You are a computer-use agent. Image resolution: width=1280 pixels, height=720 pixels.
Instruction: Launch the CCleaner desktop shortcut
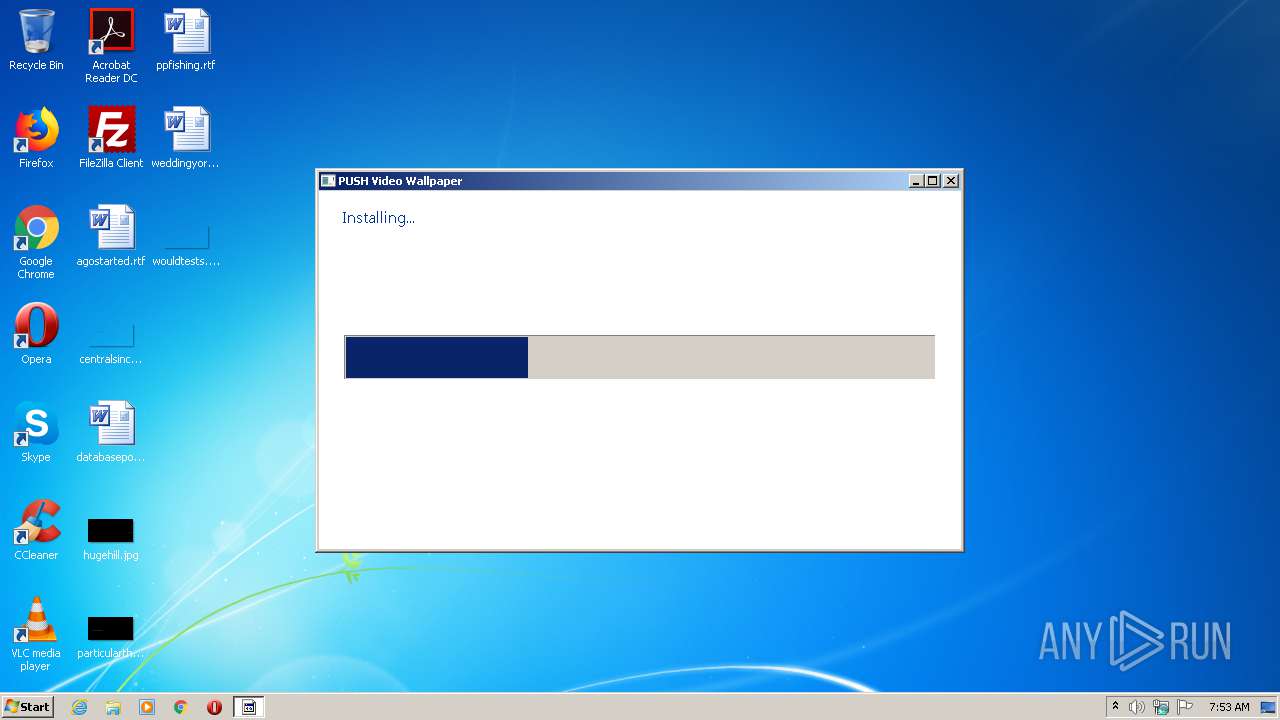point(36,530)
